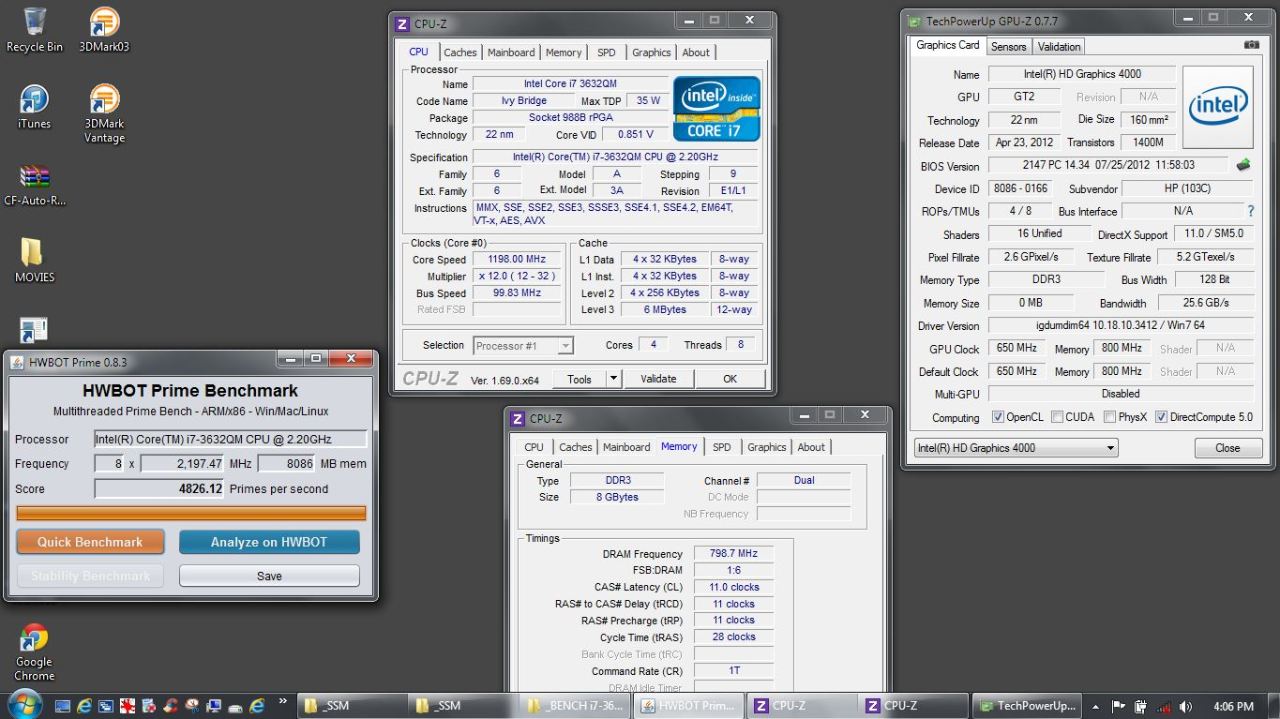Viewport: 1280px width, 719px height.
Task: Toggle the PhysX checkbox
Action: point(1110,417)
